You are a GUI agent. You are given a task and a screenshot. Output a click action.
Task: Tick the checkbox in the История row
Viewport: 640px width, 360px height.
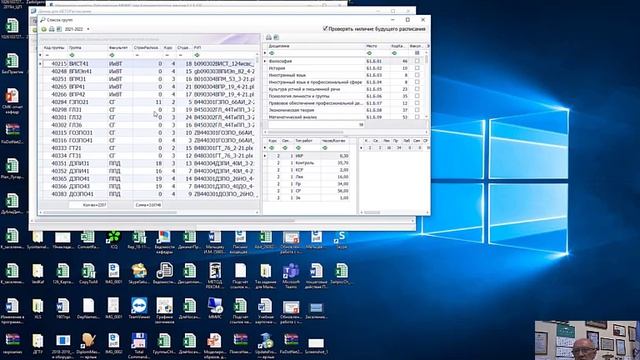(417, 68)
